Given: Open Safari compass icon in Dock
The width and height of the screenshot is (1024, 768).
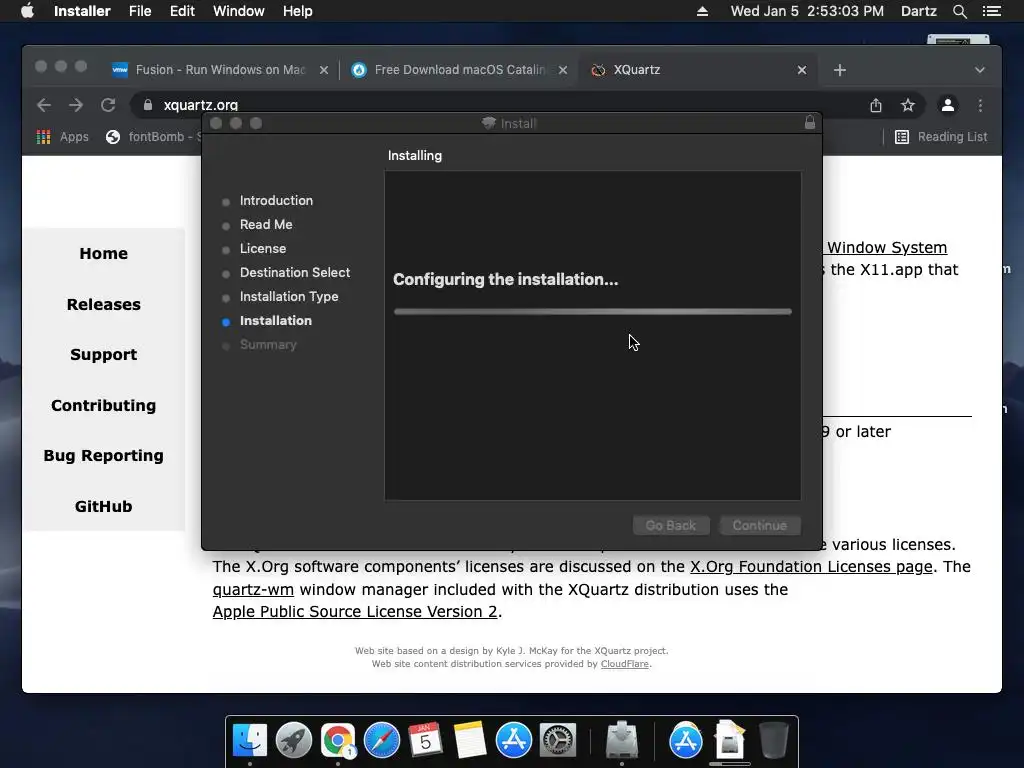Looking at the screenshot, I should pyautogui.click(x=381, y=740).
